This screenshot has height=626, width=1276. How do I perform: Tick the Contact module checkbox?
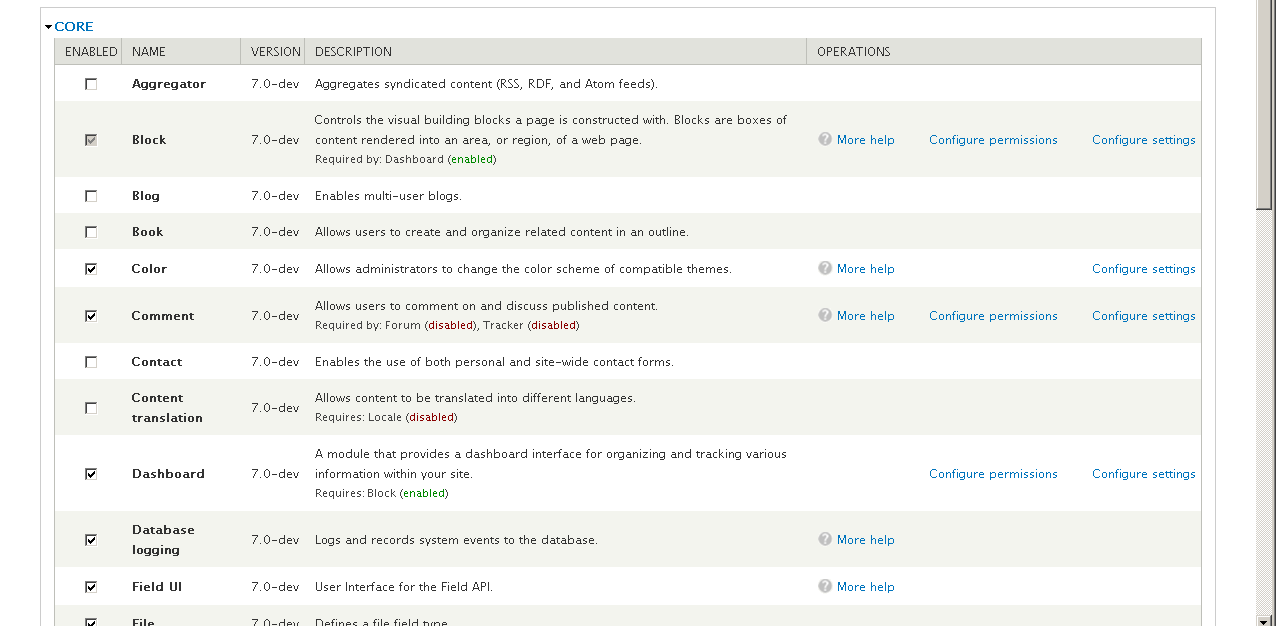91,362
